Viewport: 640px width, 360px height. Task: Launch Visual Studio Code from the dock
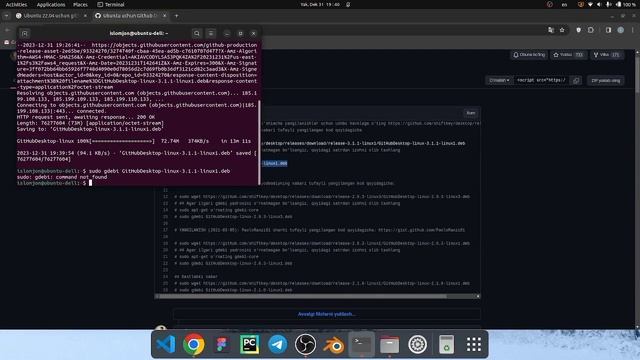166,344
